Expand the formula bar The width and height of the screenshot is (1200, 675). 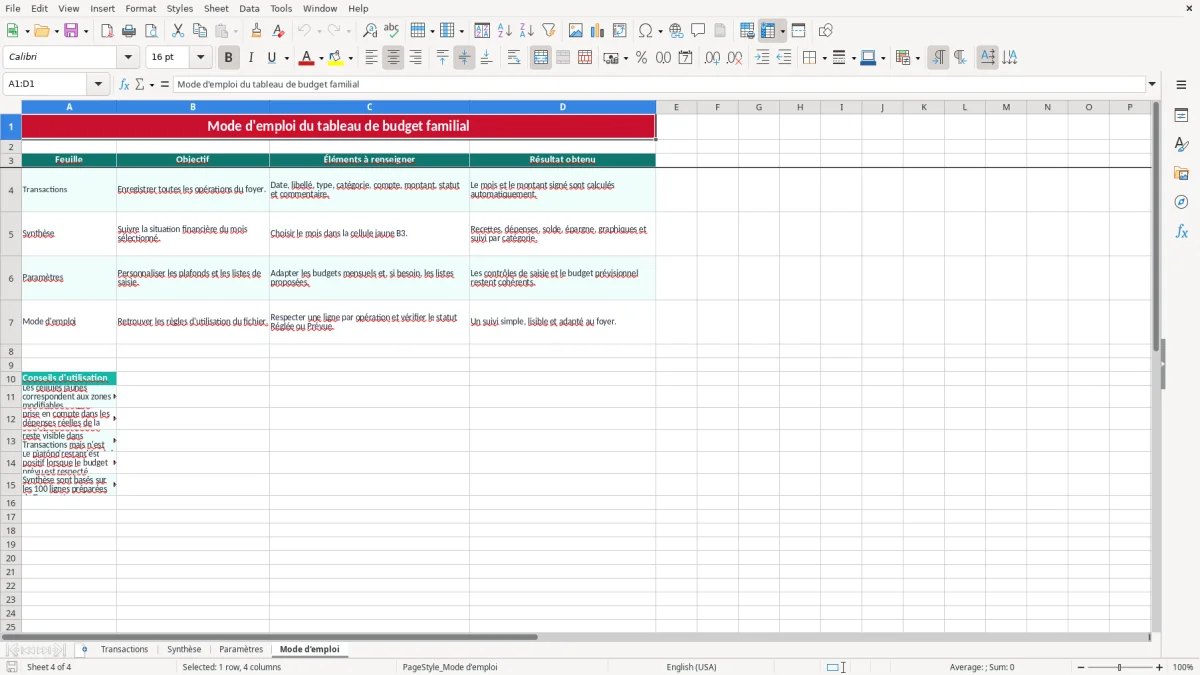(1152, 84)
